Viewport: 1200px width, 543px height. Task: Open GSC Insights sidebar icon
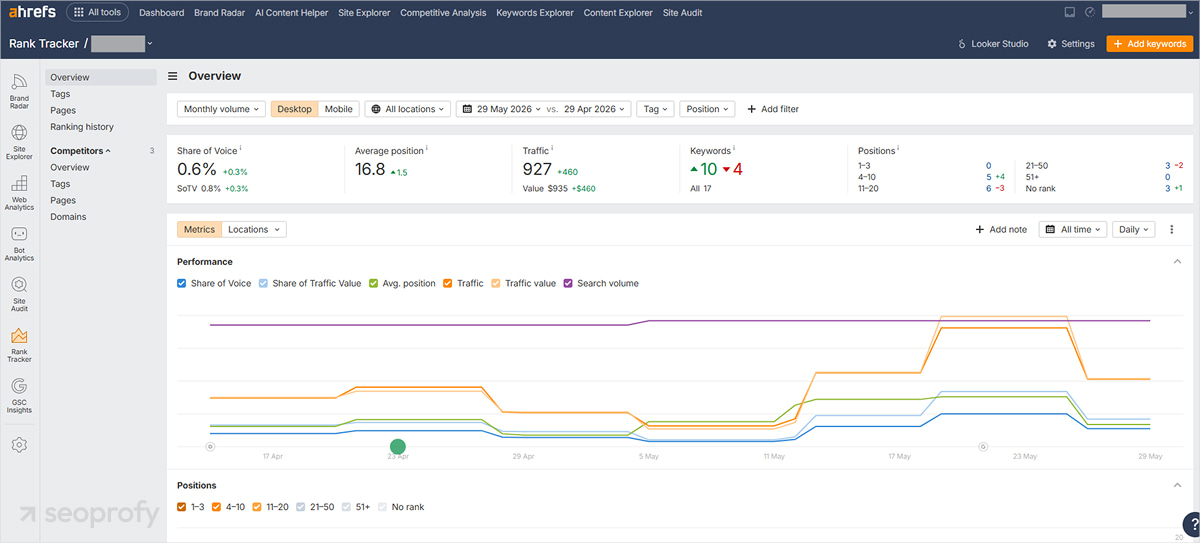coord(19,397)
